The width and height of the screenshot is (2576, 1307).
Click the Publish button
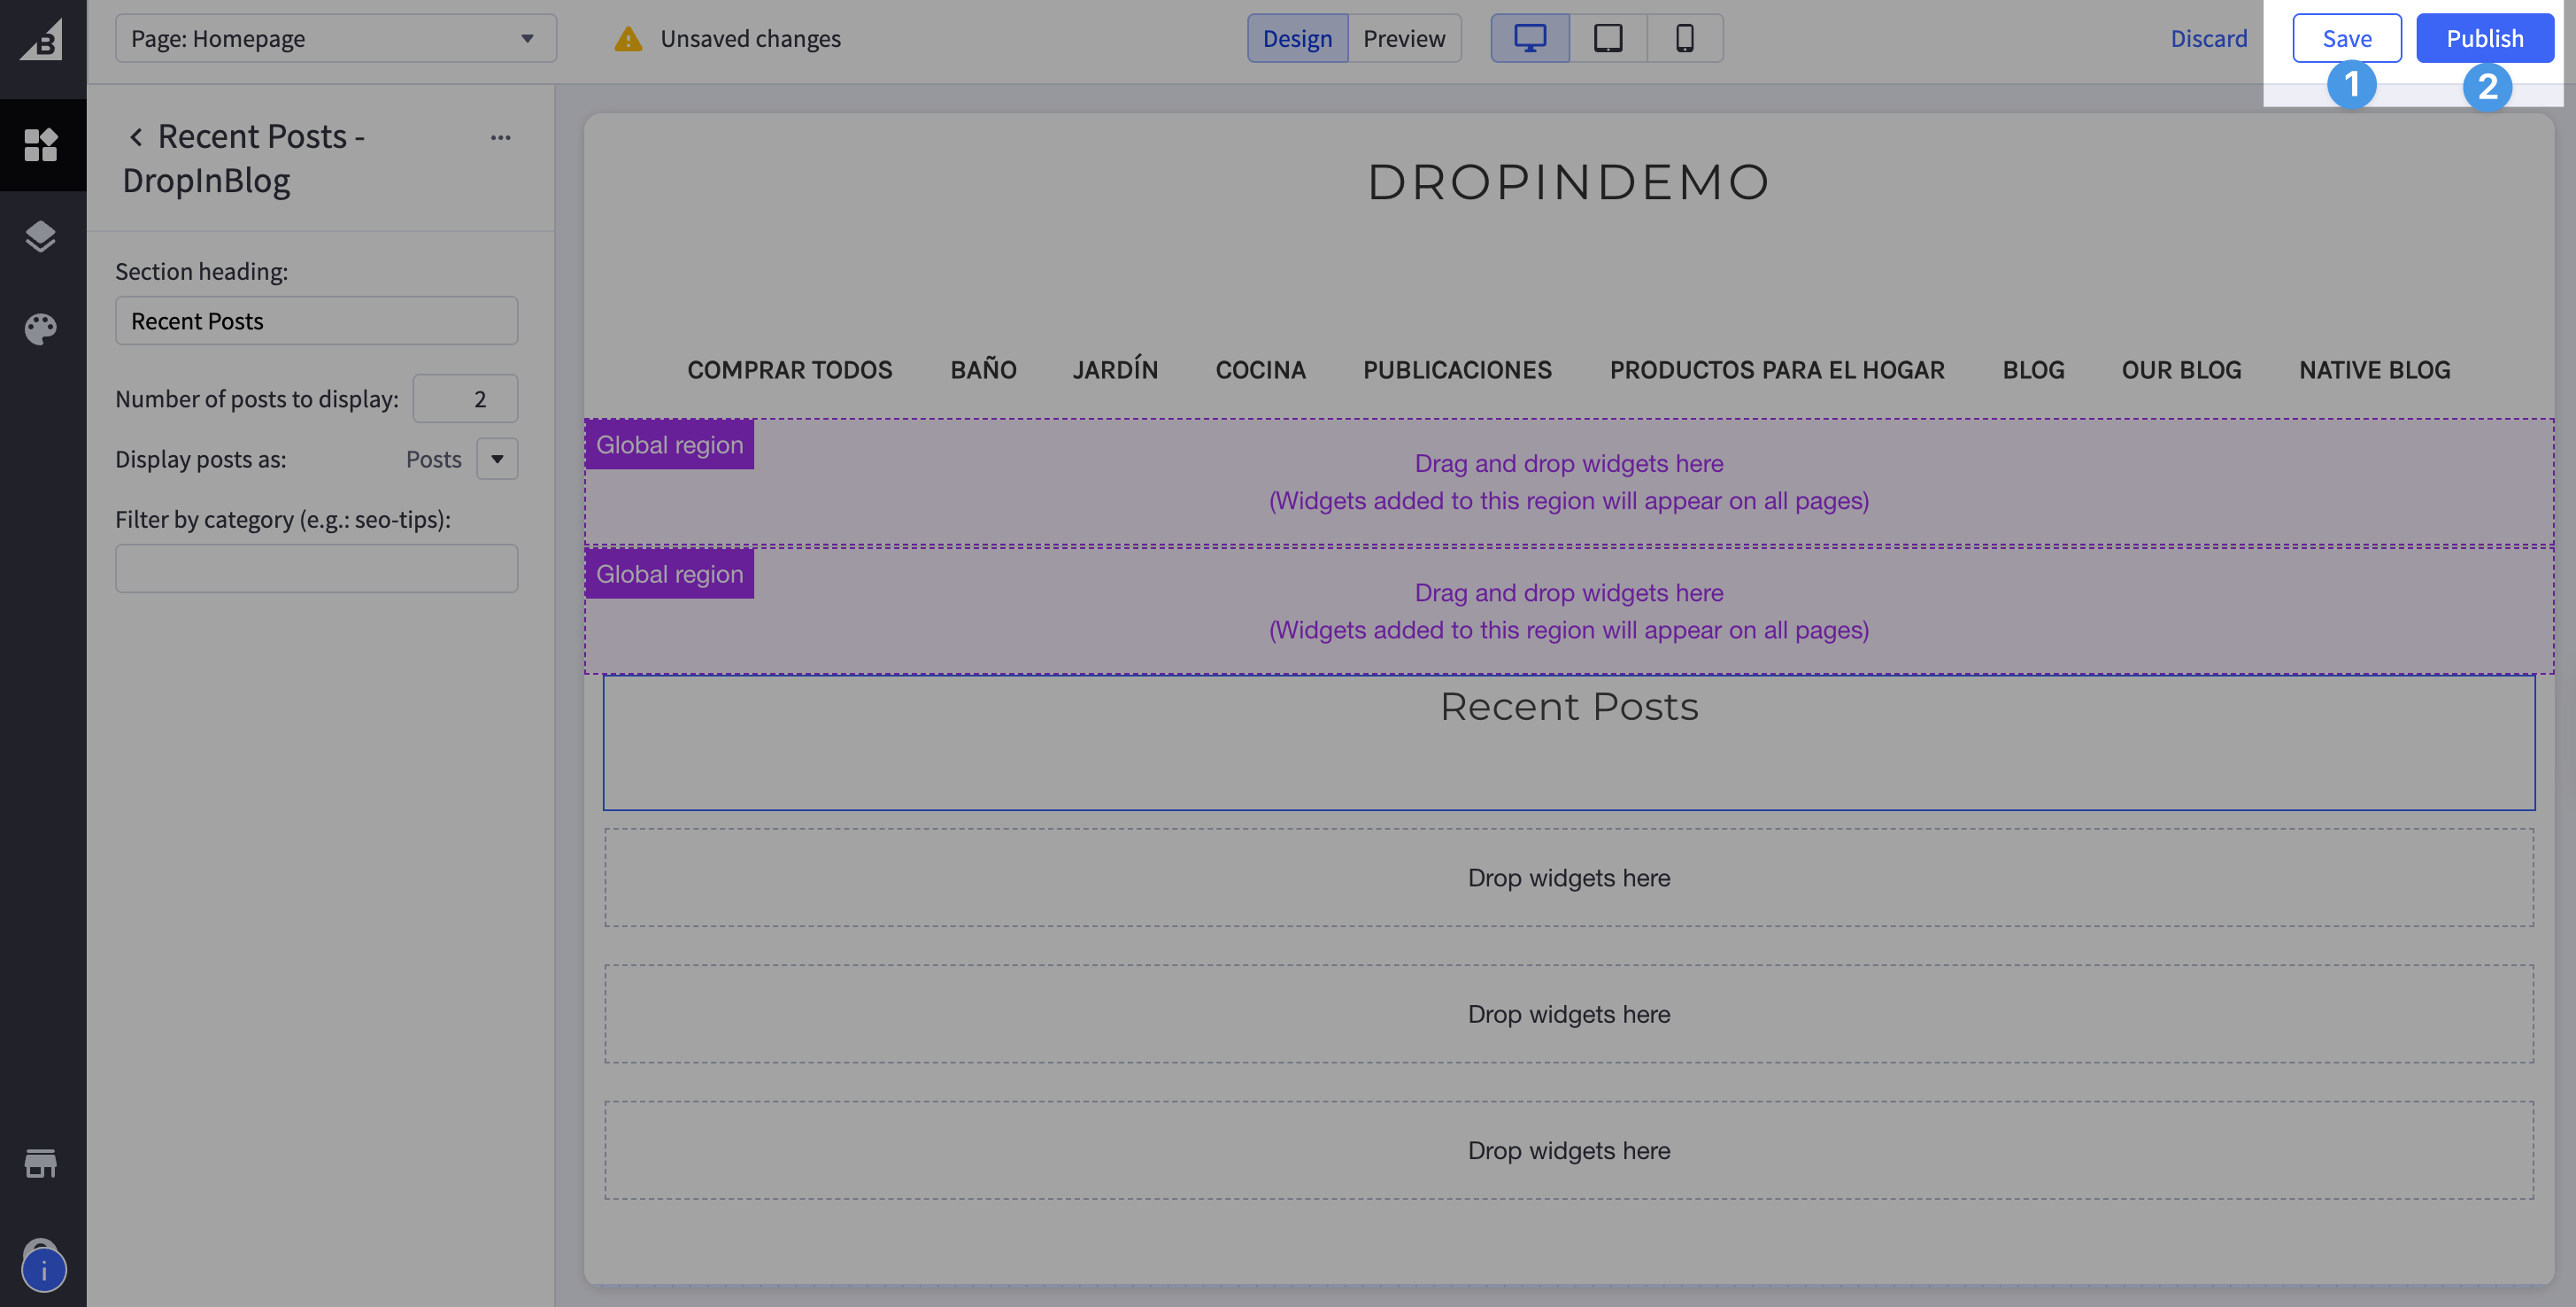pos(2485,39)
